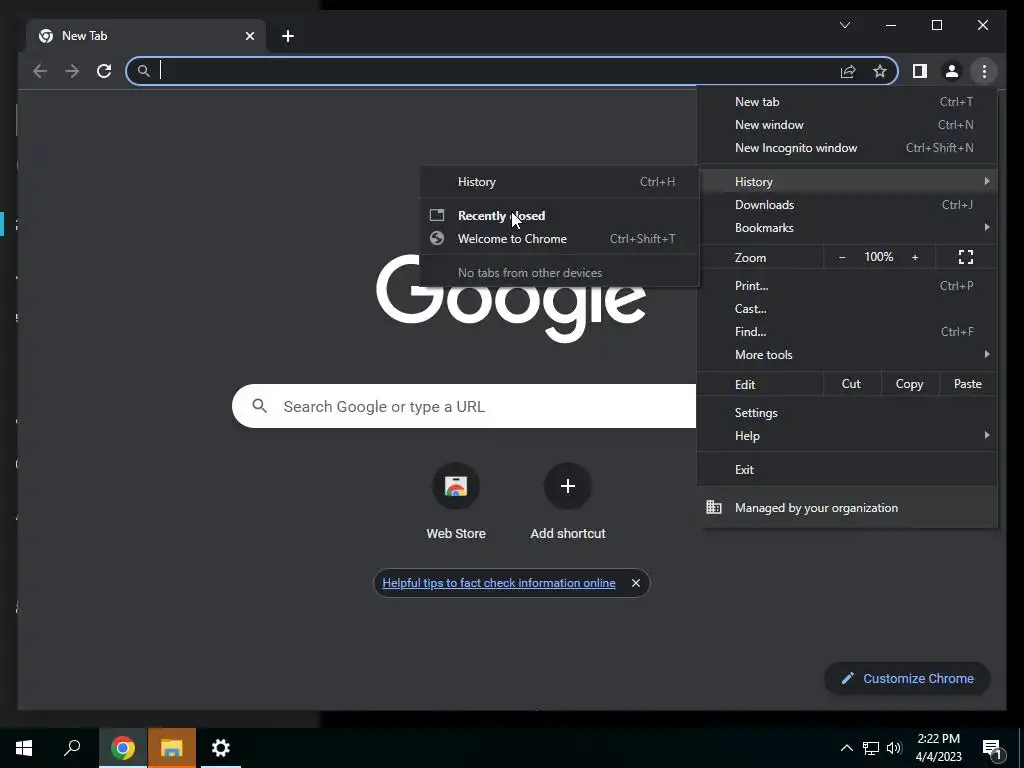Open History page from the submenu
Viewport: 1024px width, 768px height.
point(559,182)
